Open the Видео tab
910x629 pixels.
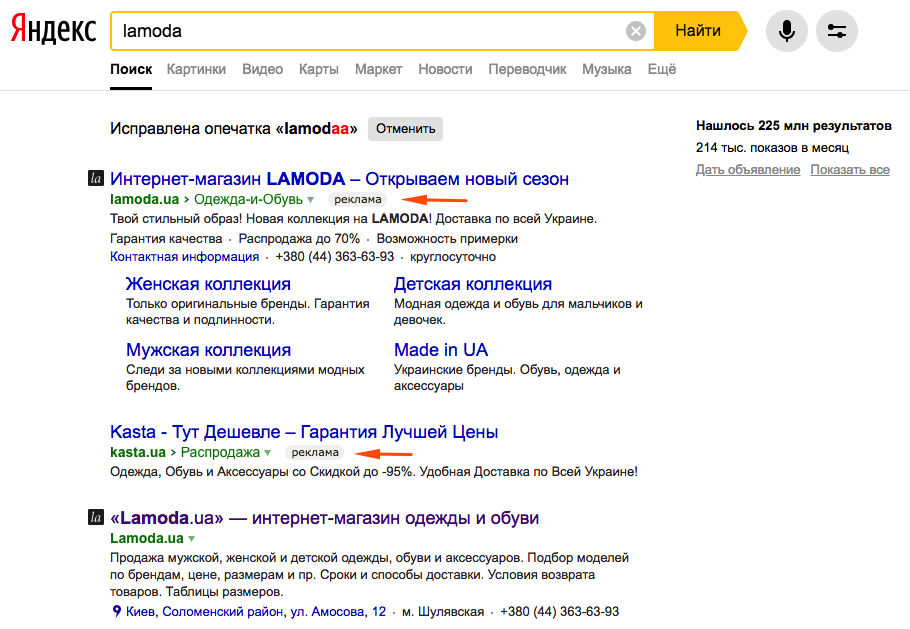point(262,70)
